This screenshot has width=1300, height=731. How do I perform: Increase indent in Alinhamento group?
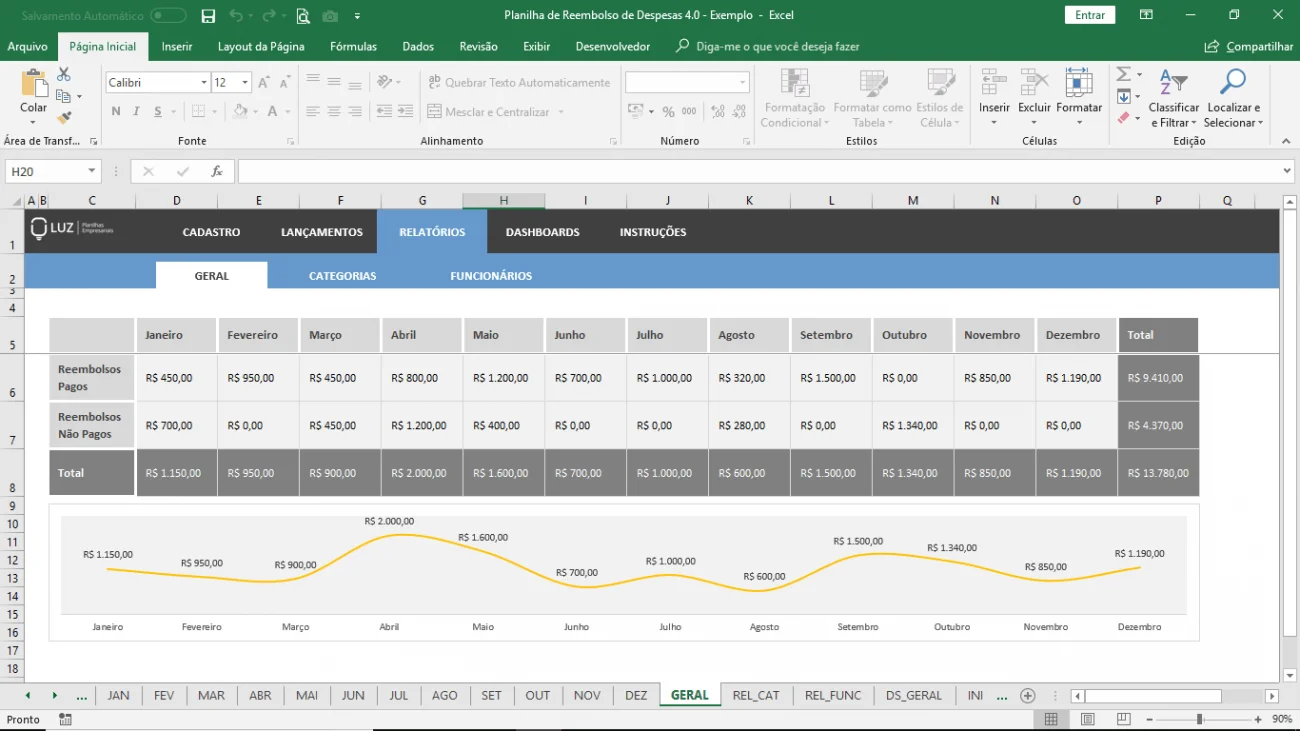pos(404,112)
